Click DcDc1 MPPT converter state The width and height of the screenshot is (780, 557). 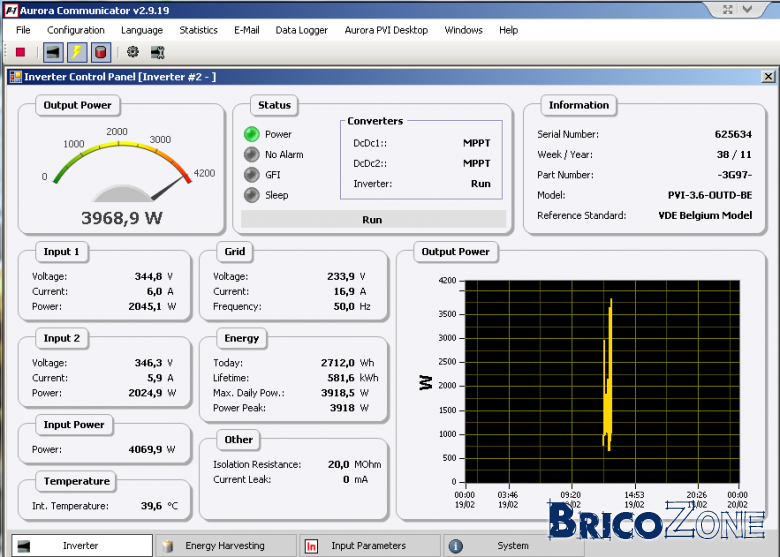[x=477, y=143]
